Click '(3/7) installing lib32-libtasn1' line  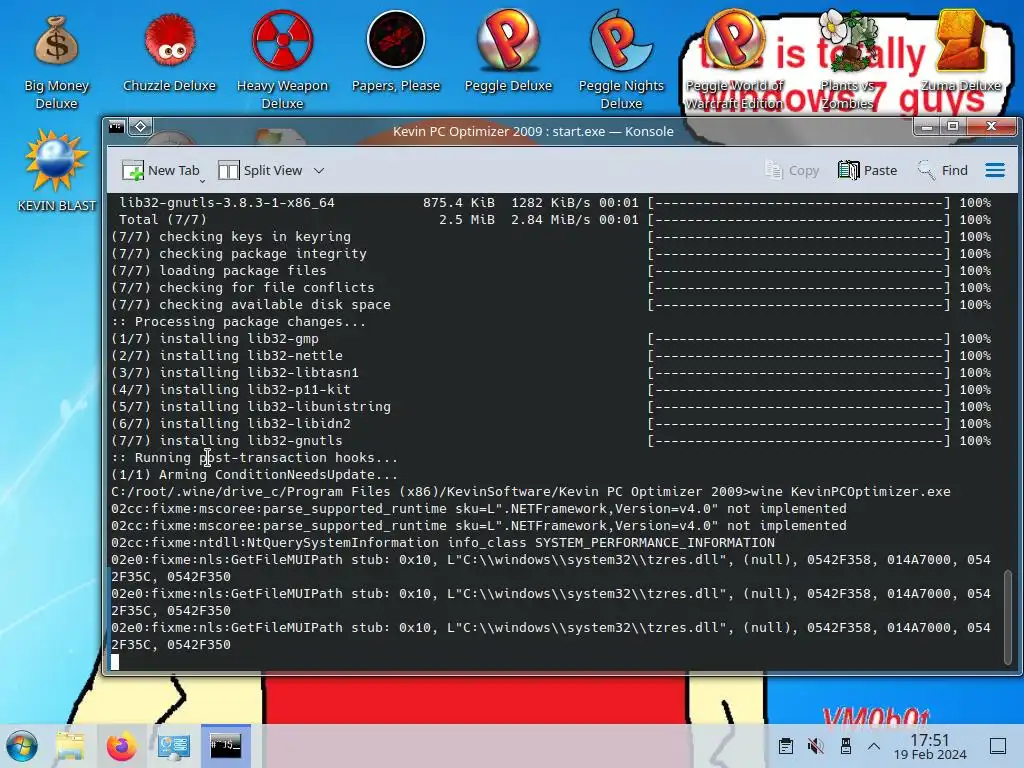pos(234,373)
